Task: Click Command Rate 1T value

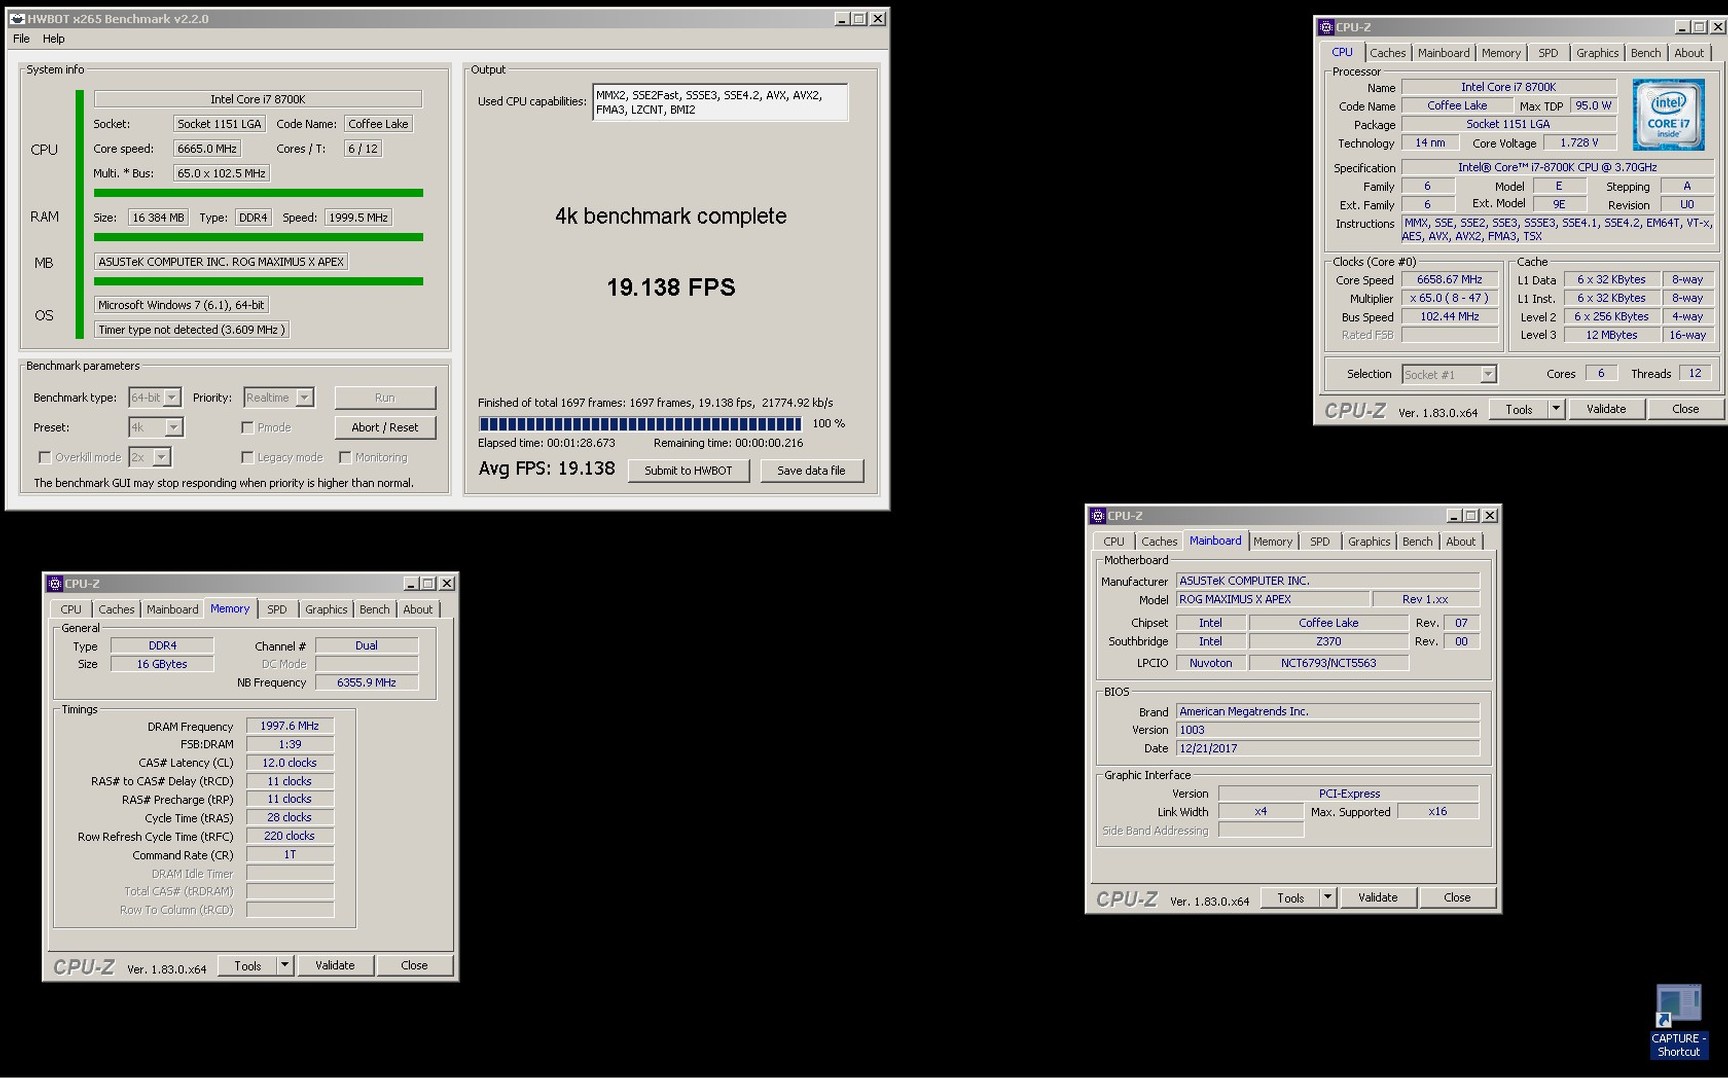Action: pos(290,856)
